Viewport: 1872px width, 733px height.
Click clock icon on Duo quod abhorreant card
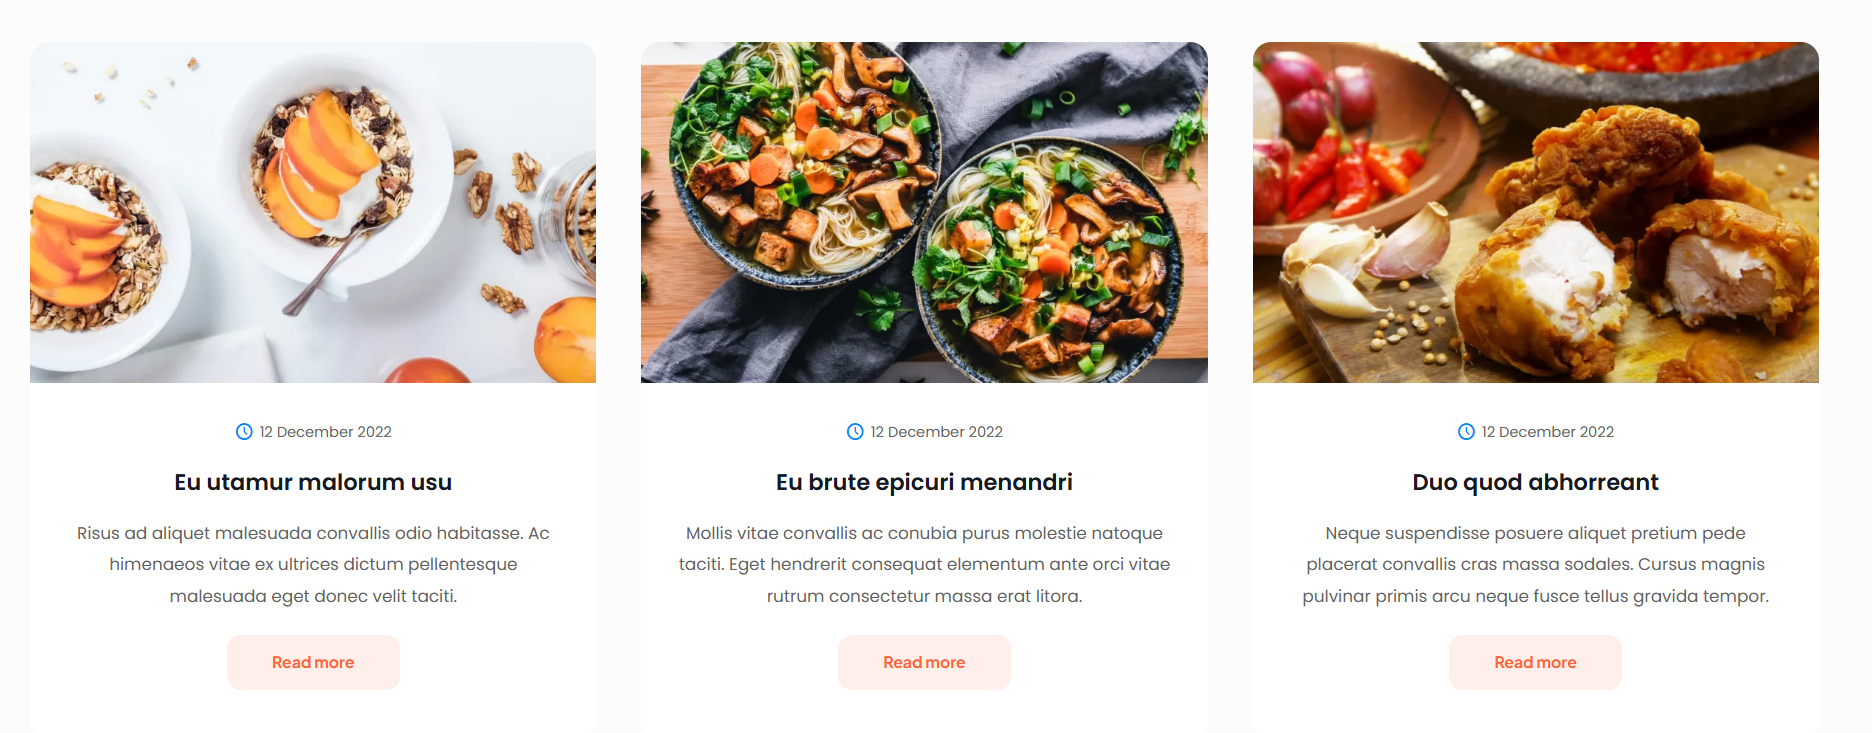point(1466,432)
